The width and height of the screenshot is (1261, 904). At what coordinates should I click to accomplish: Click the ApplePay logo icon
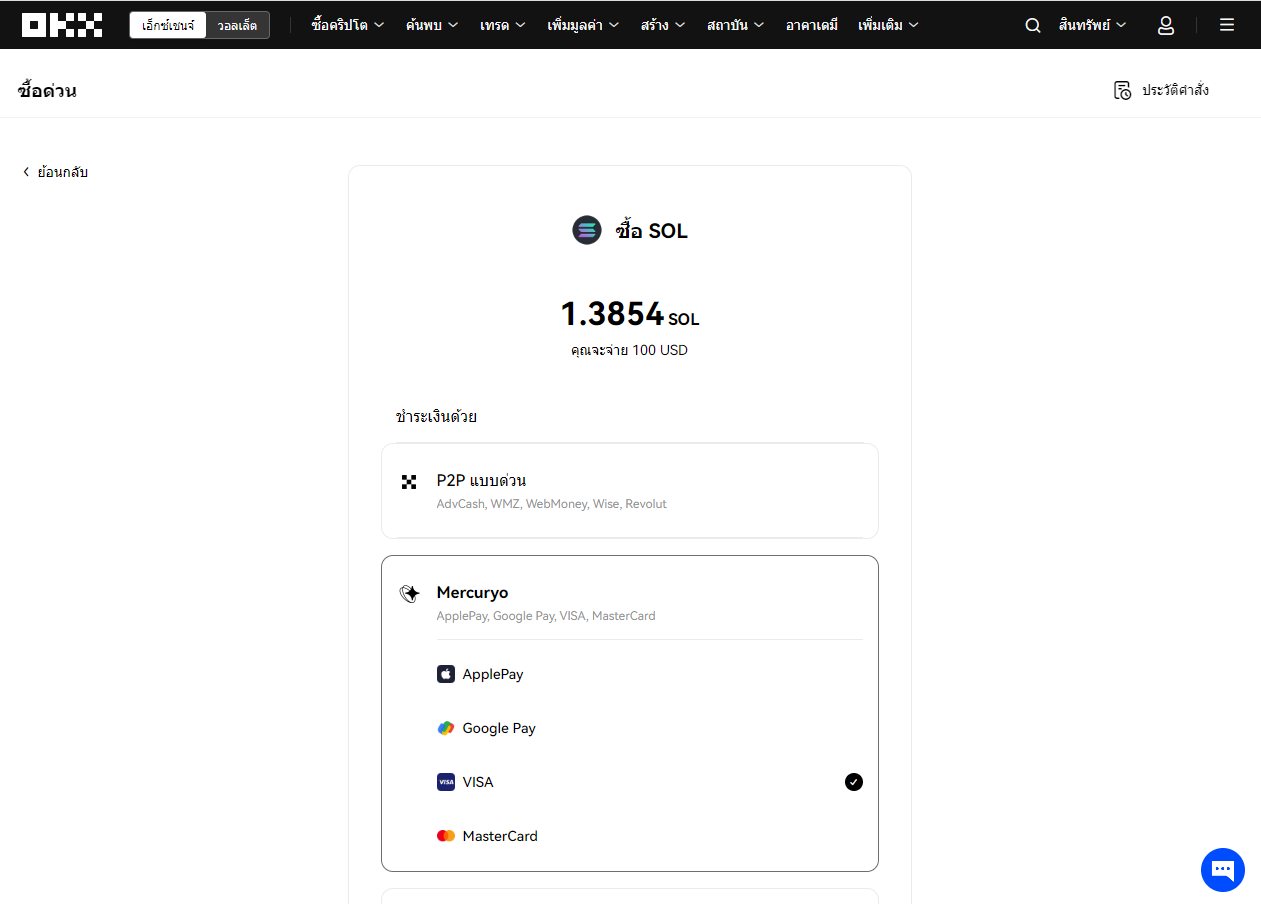click(446, 674)
